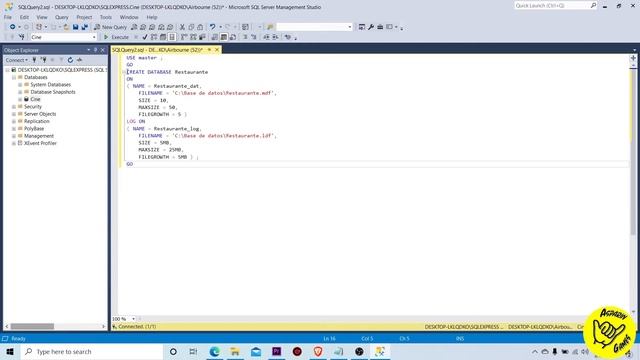Pin the SQLQuery2.sql tab

[209, 50]
